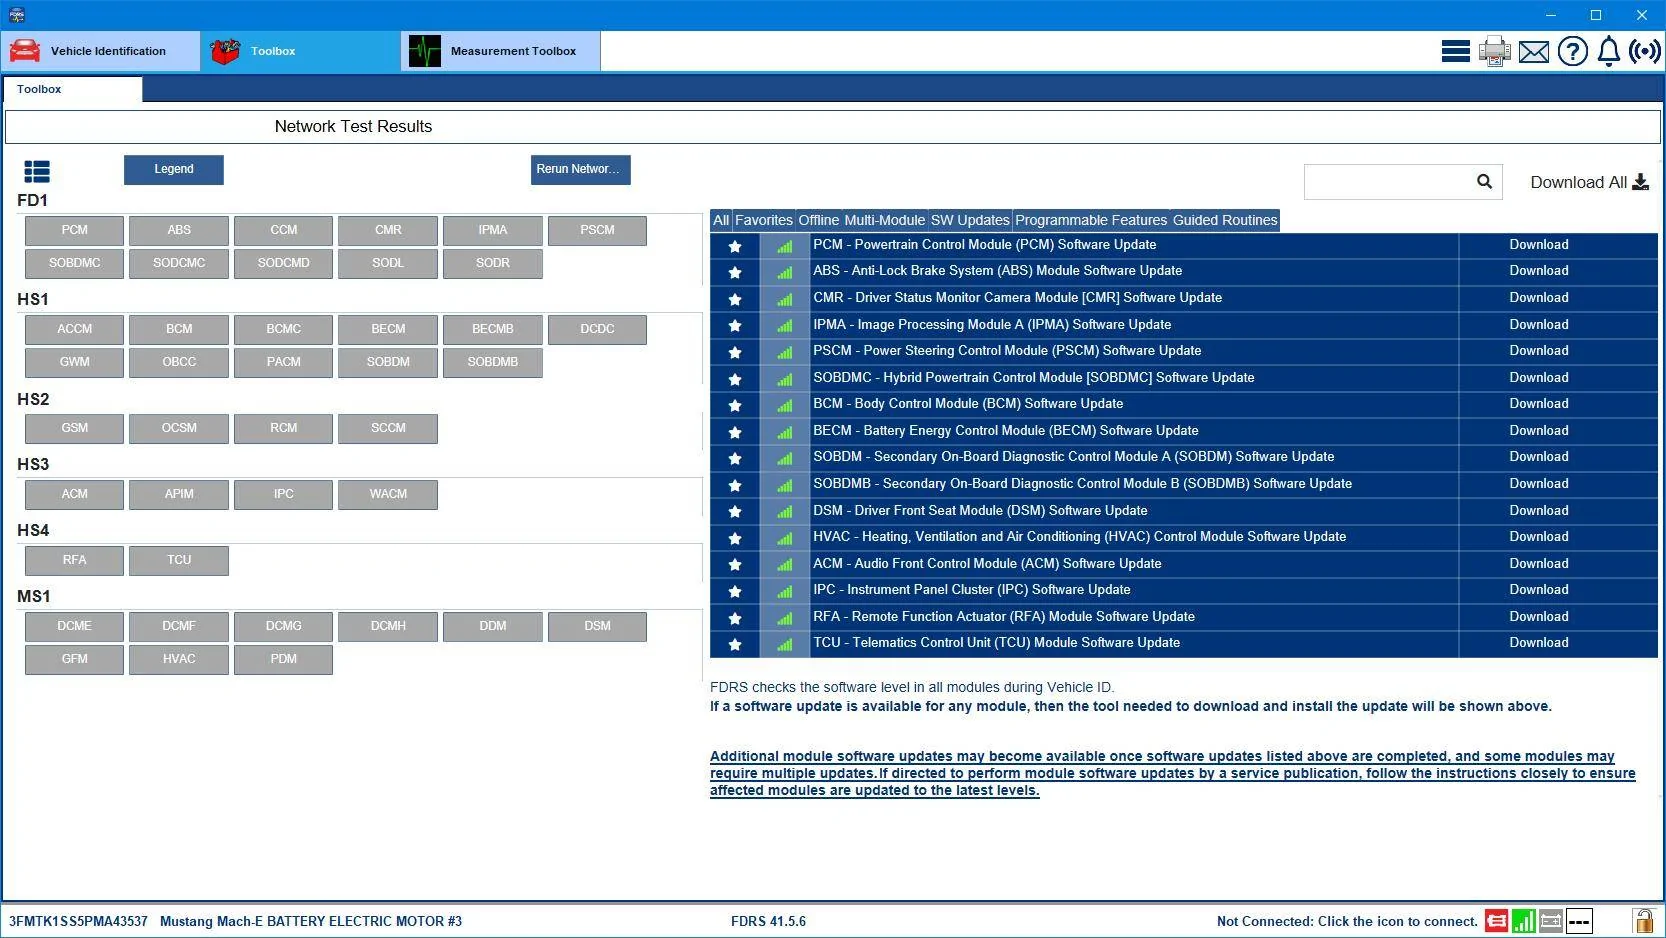Click the wireless broadcast signal icon
This screenshot has width=1666, height=938.
[1645, 51]
